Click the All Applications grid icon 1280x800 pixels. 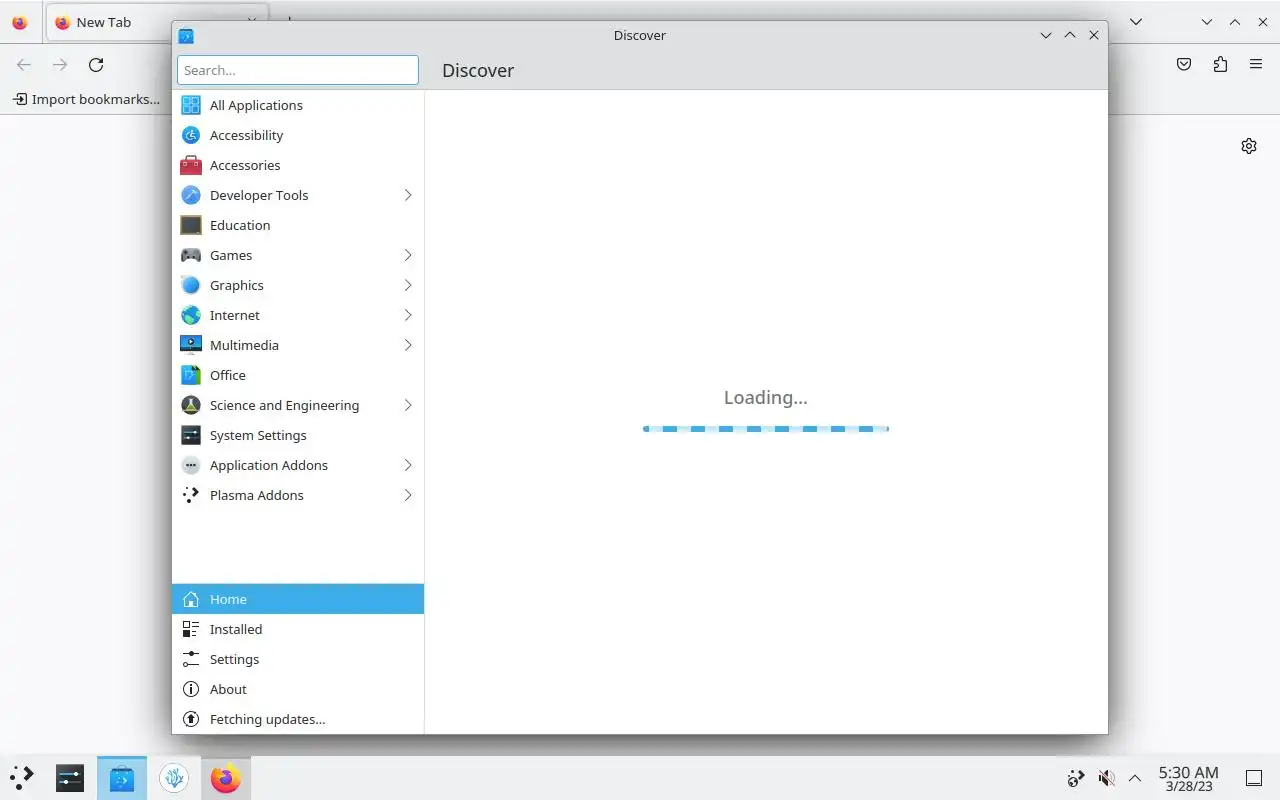click(191, 105)
